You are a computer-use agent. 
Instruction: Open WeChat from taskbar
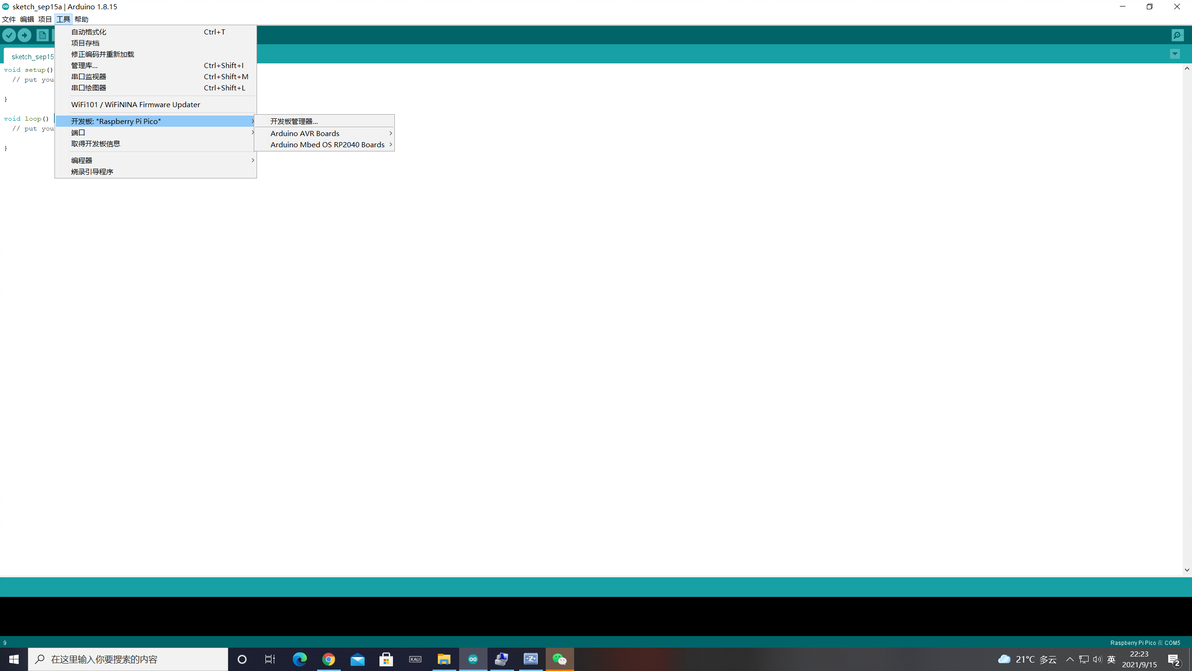[x=560, y=659]
